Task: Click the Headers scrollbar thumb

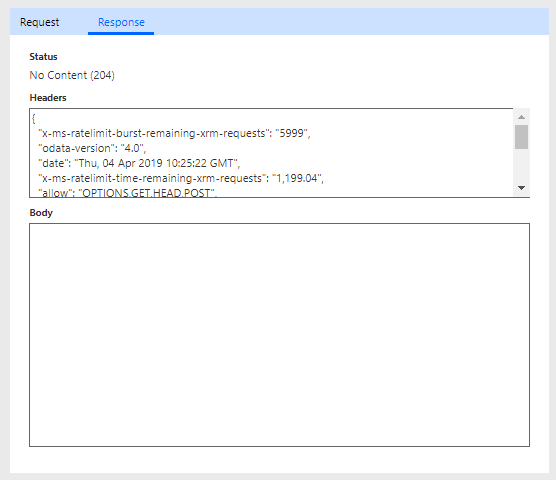Action: pyautogui.click(x=521, y=137)
